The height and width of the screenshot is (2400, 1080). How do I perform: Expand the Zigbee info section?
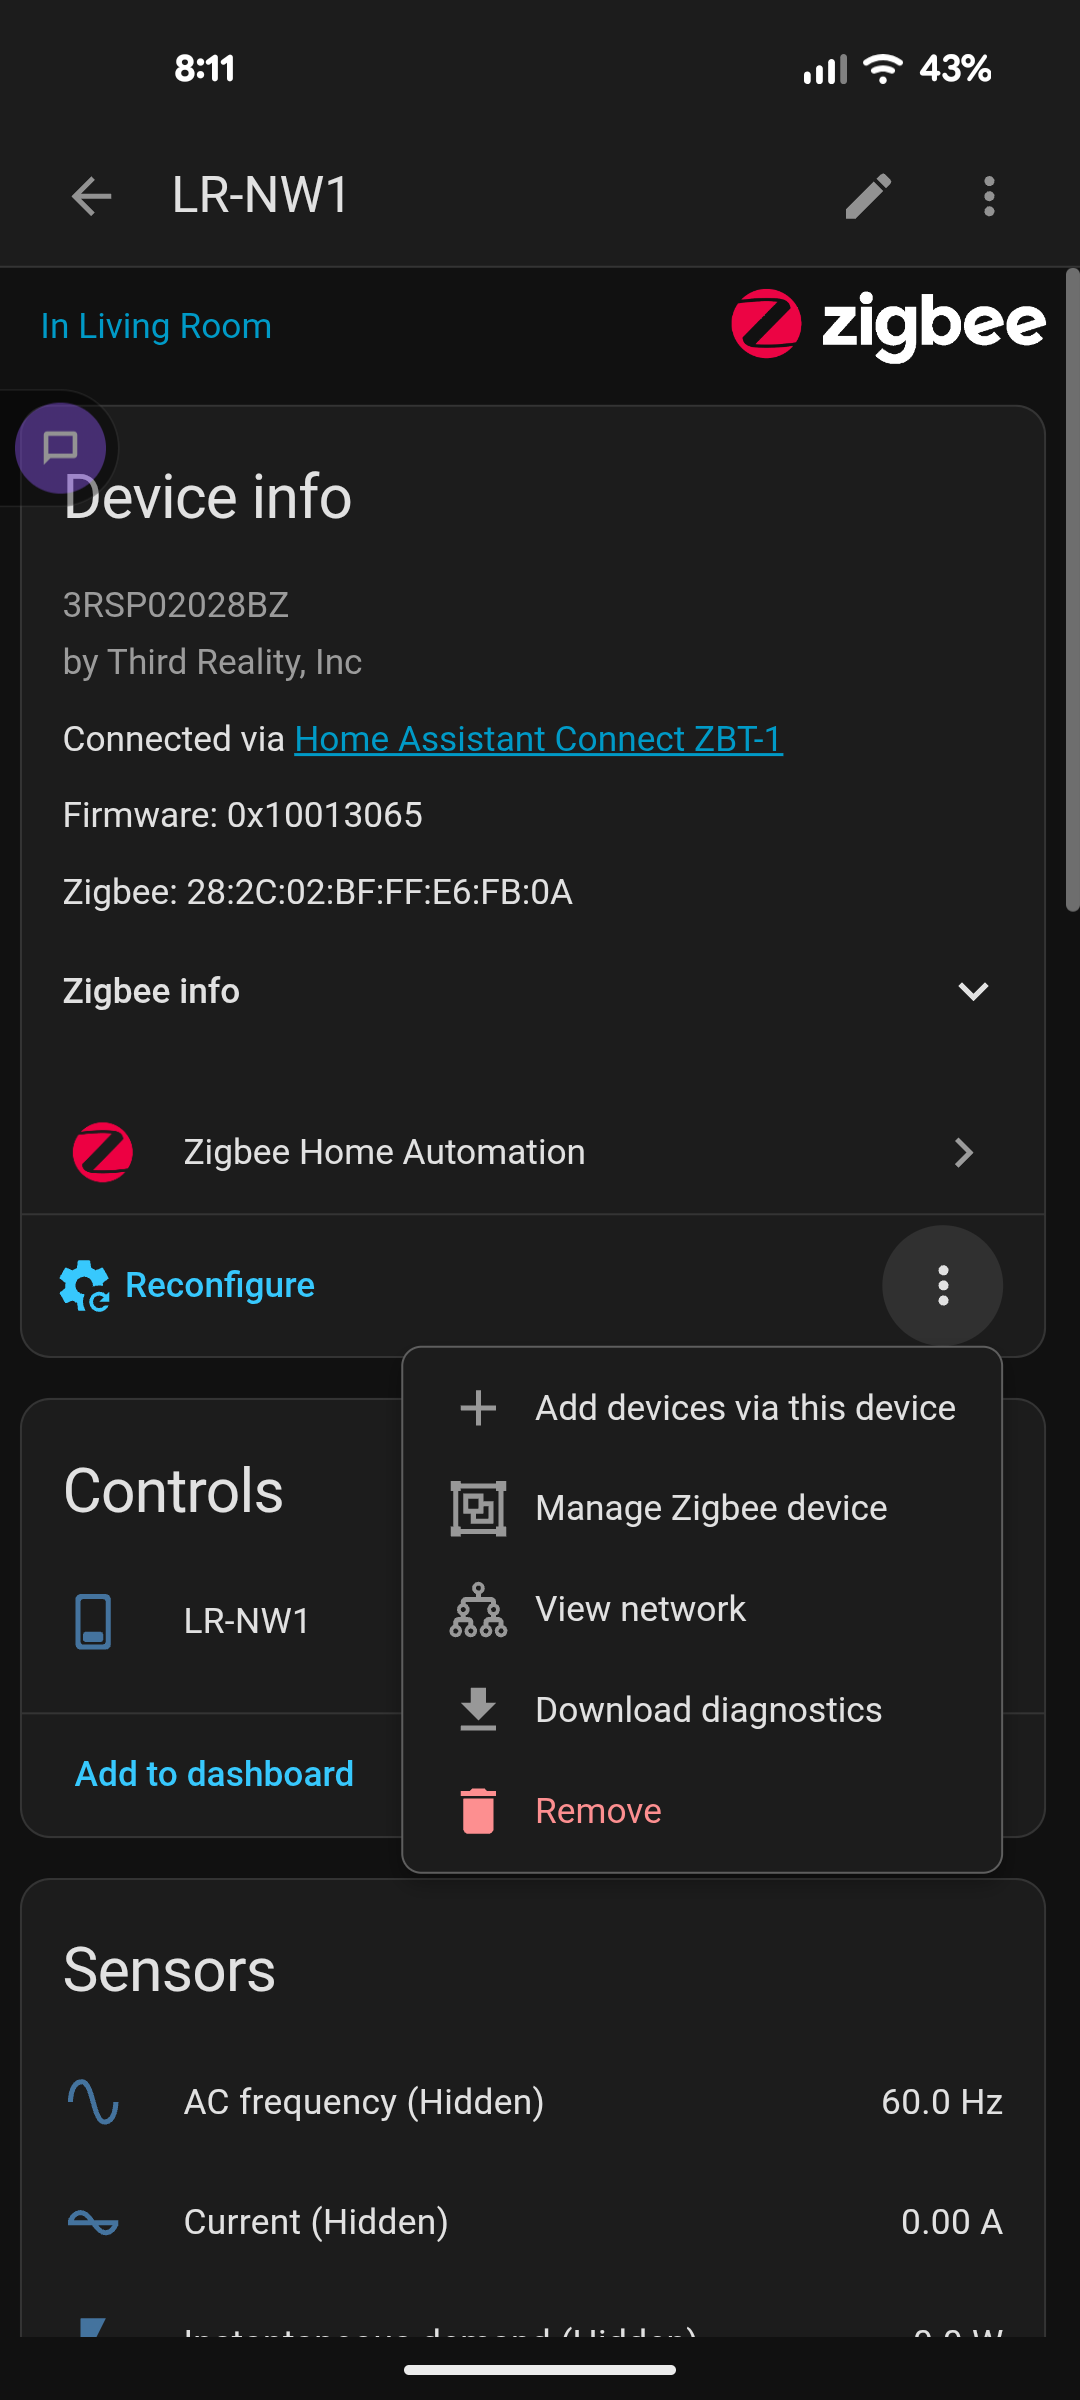click(x=972, y=991)
